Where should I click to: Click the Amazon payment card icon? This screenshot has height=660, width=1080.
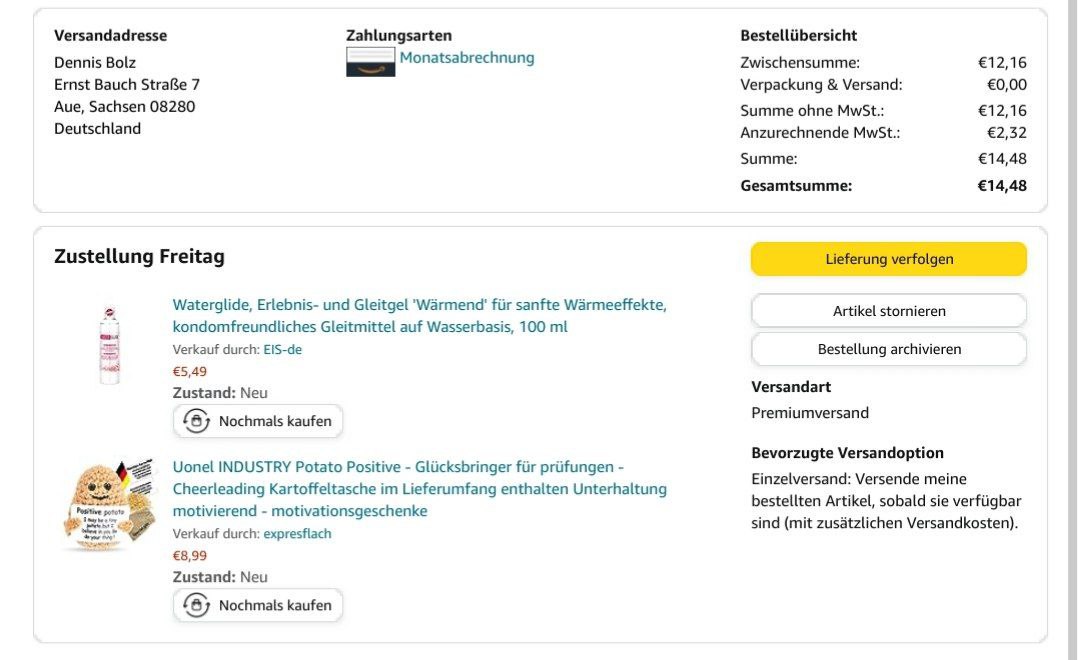370,62
